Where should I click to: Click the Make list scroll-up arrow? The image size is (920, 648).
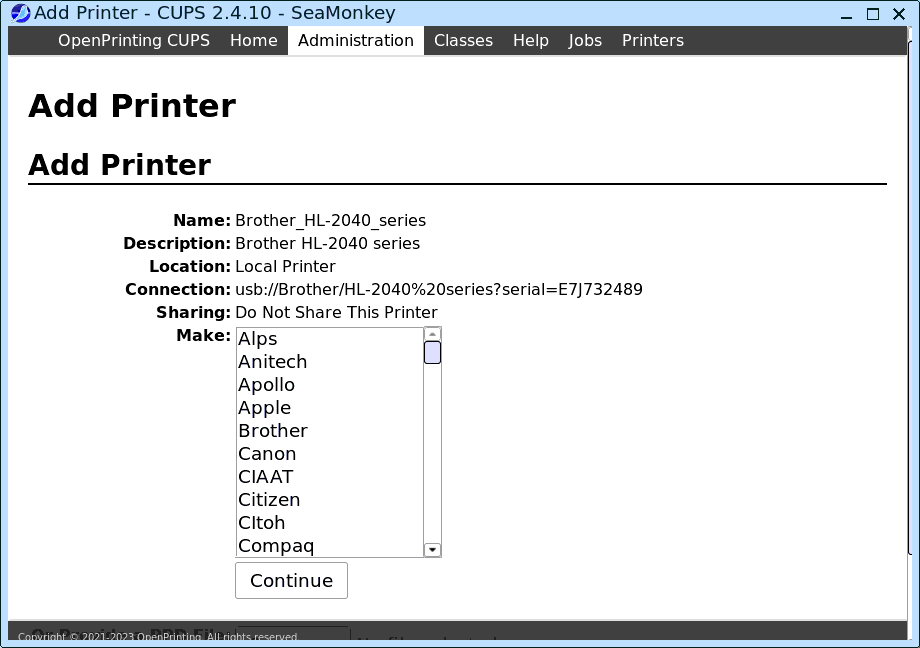point(432,334)
